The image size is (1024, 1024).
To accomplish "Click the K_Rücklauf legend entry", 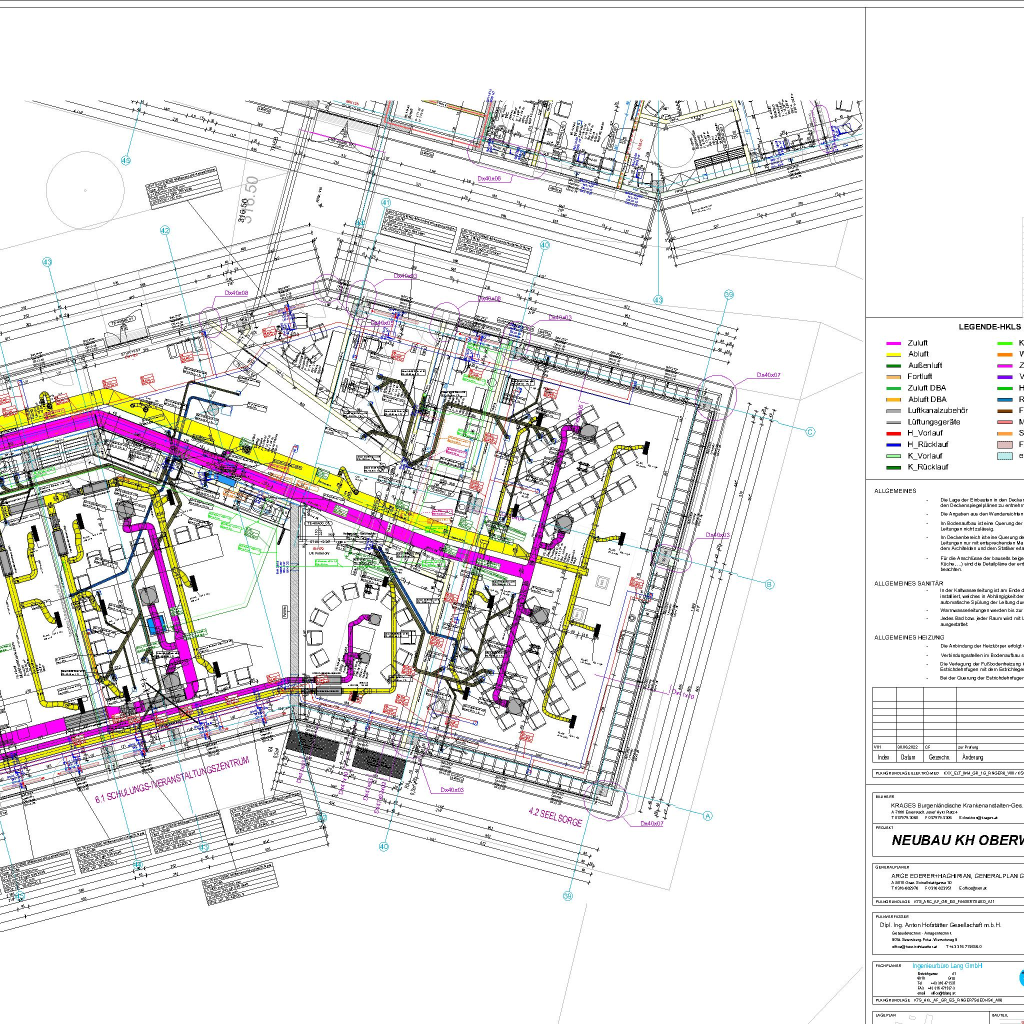I will pos(926,466).
